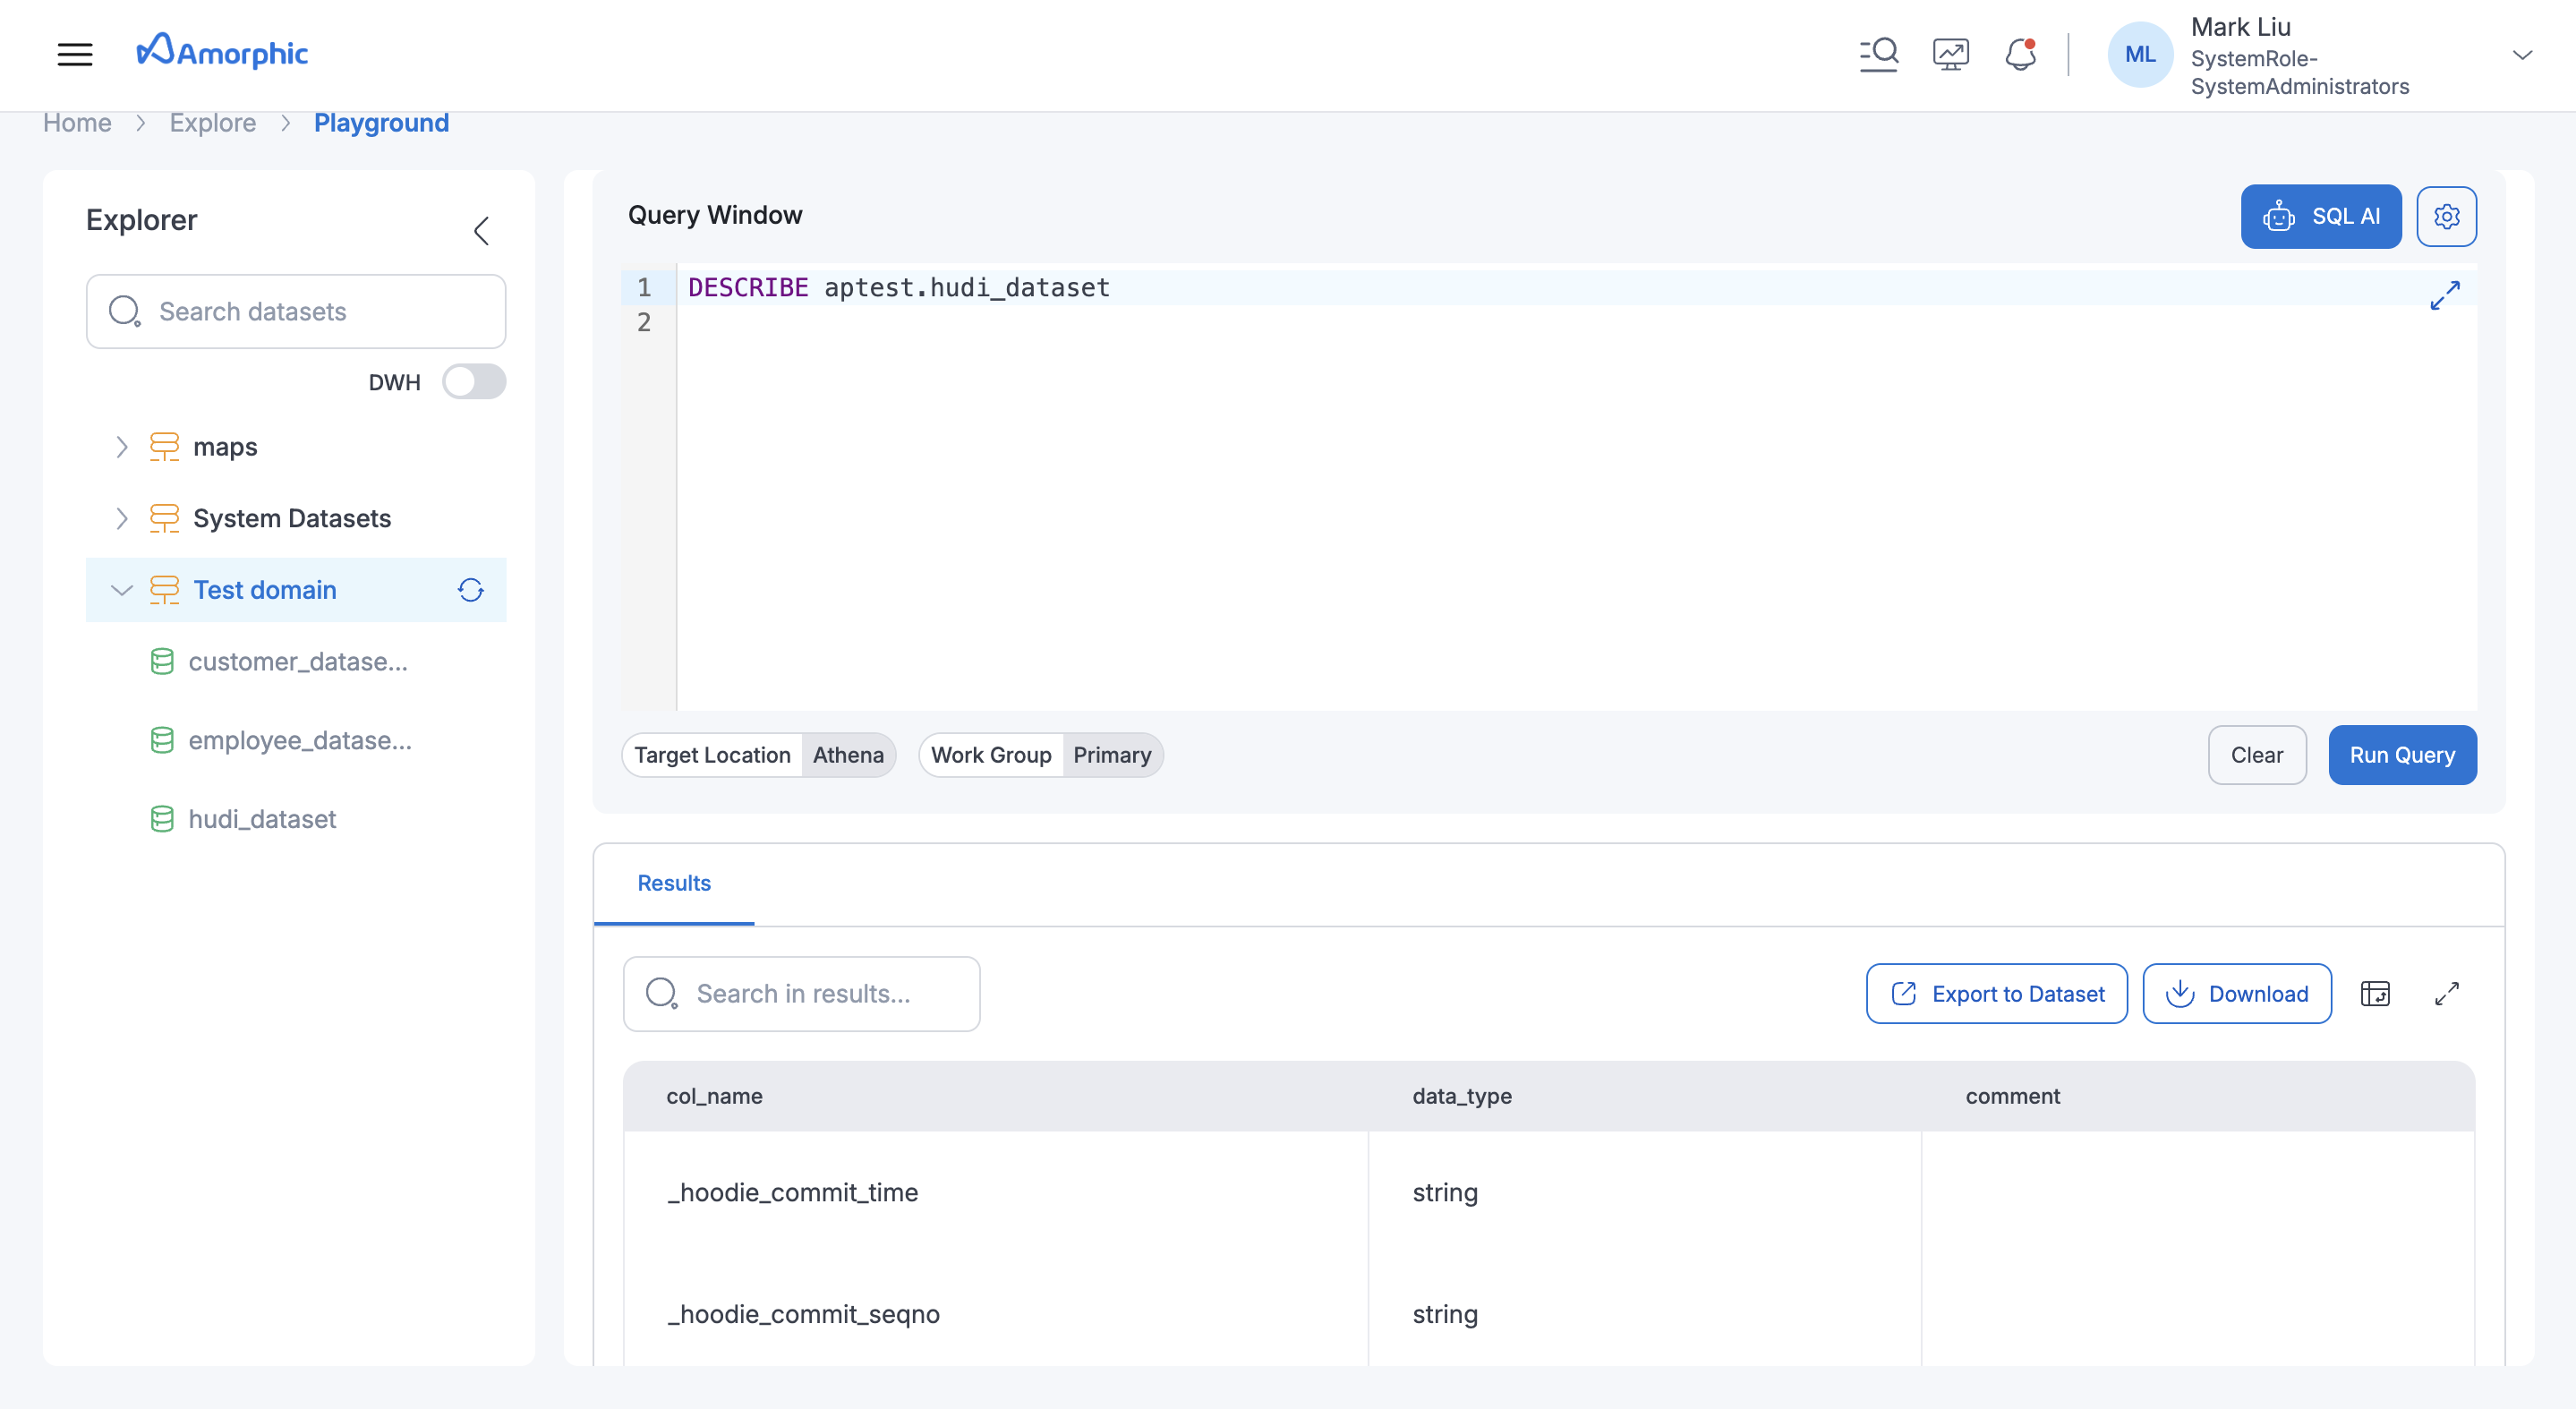Enable the DWH toggle

474,381
